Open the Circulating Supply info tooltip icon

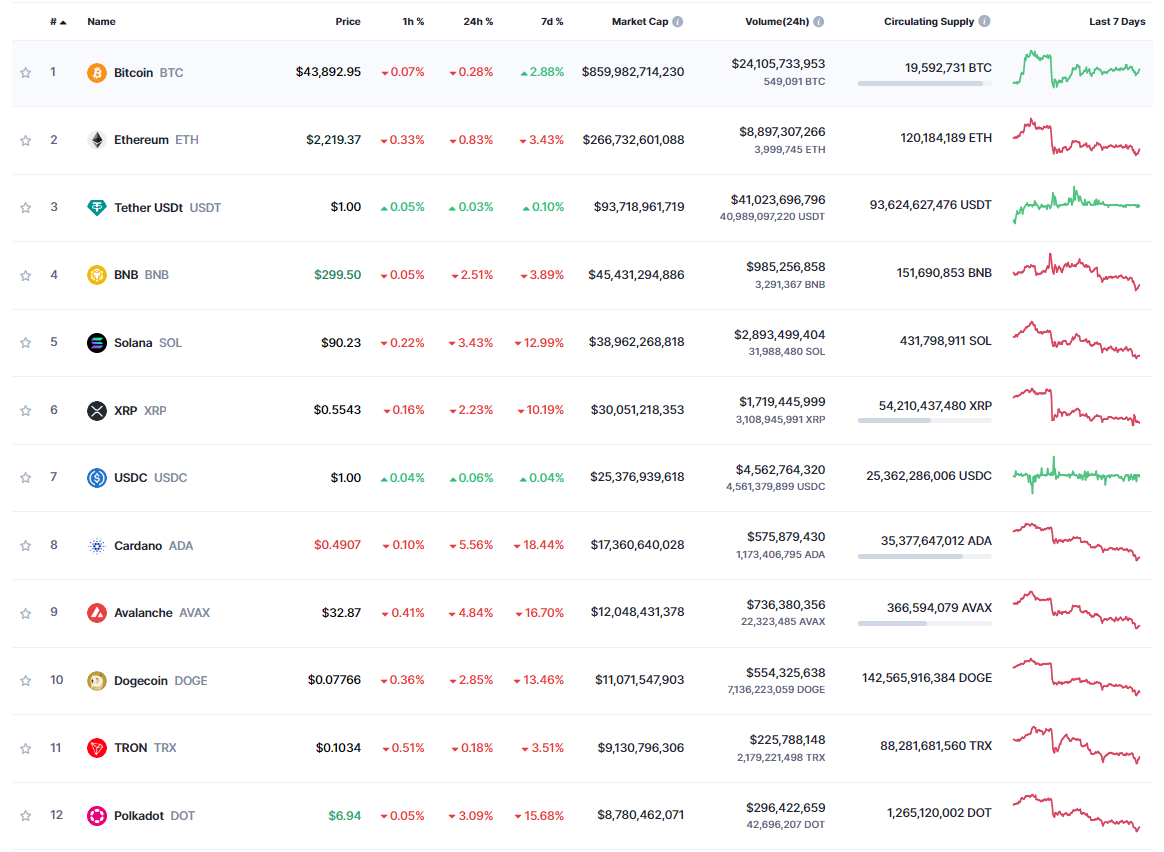coord(984,22)
